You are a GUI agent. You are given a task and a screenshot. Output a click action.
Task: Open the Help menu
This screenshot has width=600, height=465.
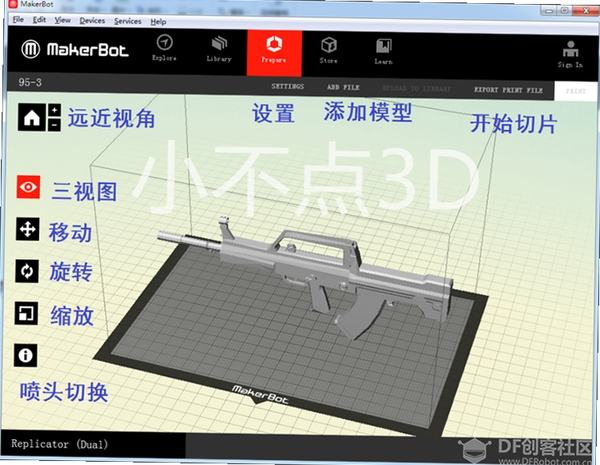158,22
